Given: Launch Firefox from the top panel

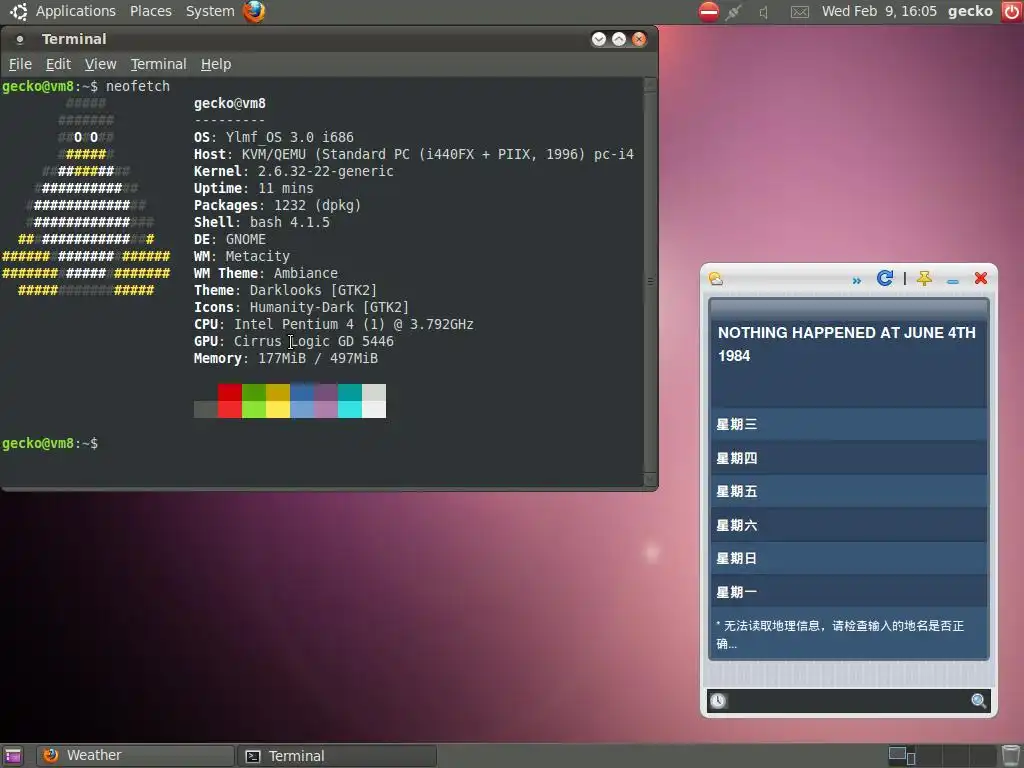Looking at the screenshot, I should pyautogui.click(x=254, y=11).
